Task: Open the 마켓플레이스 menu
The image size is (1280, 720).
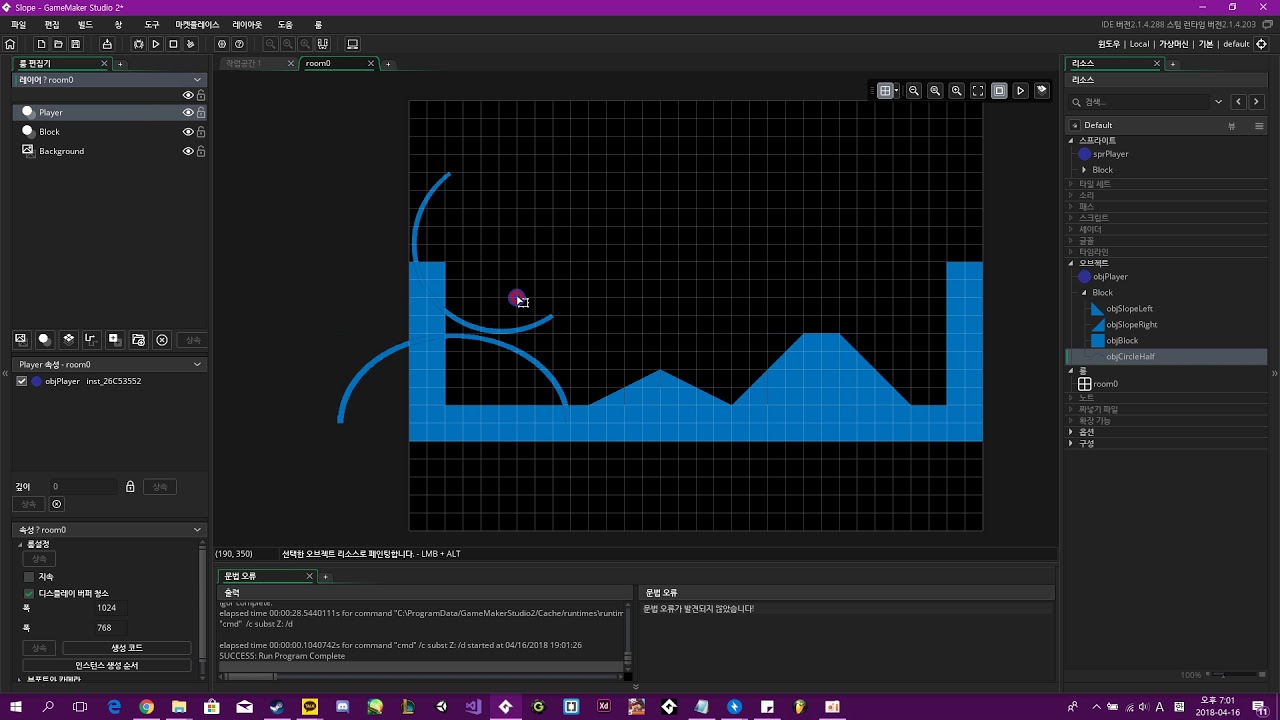Action: (x=197, y=24)
